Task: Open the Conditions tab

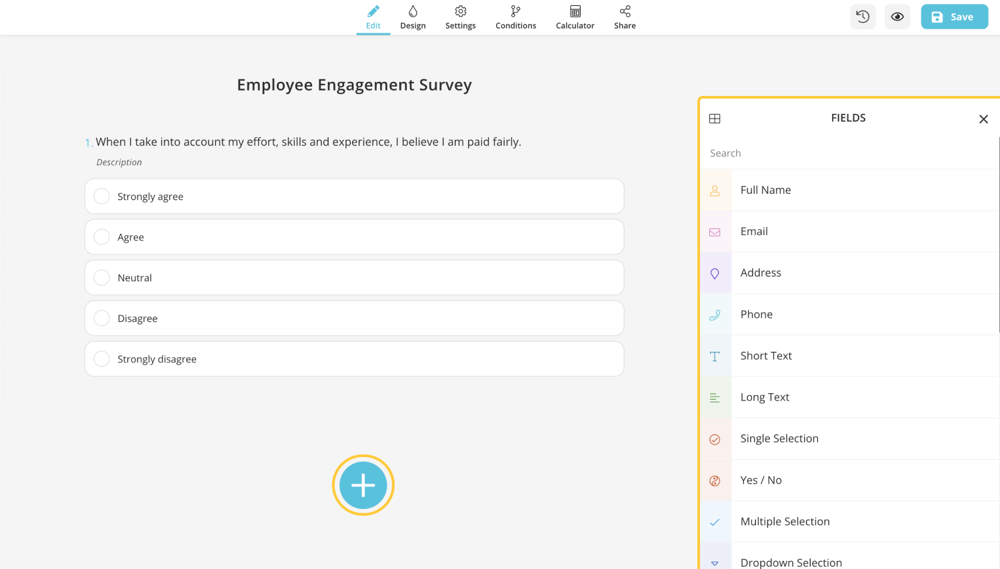Action: (515, 17)
